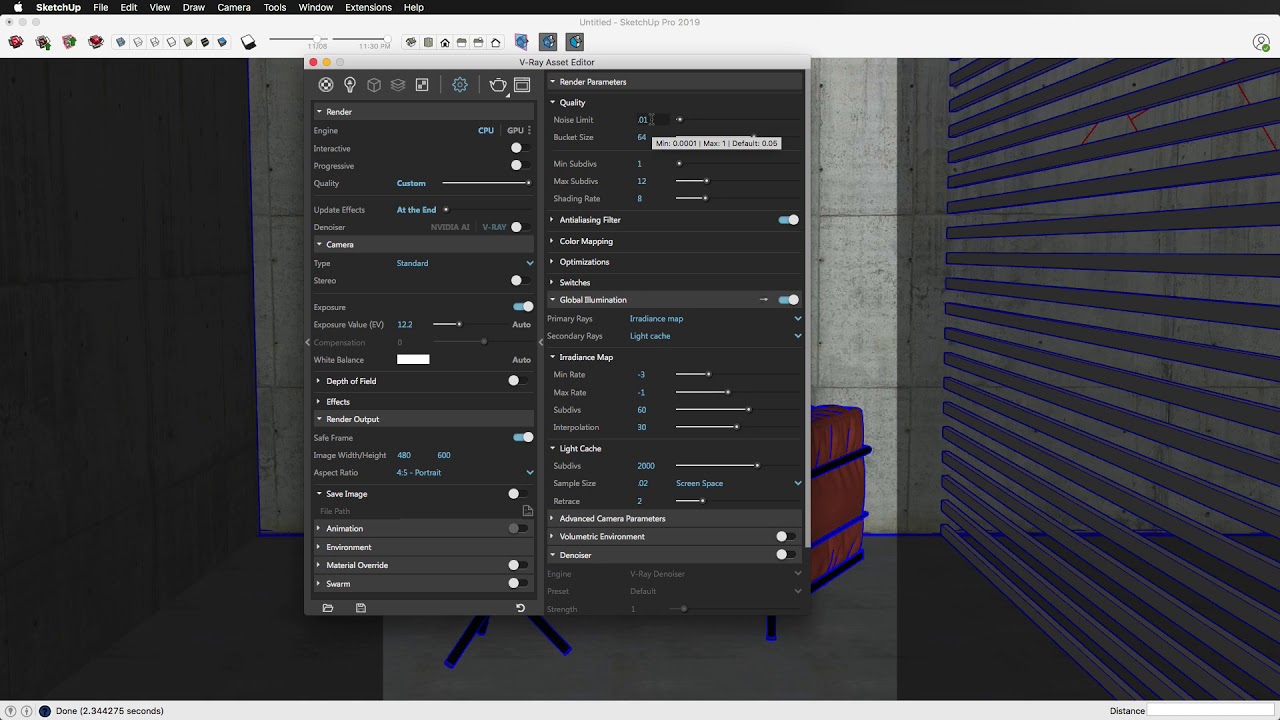Choose the V-RAY denoiser option

(494, 227)
